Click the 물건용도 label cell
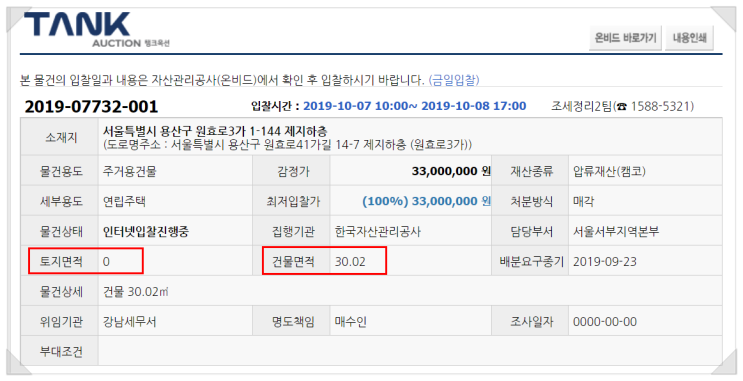The width and height of the screenshot is (743, 381). 60,171
